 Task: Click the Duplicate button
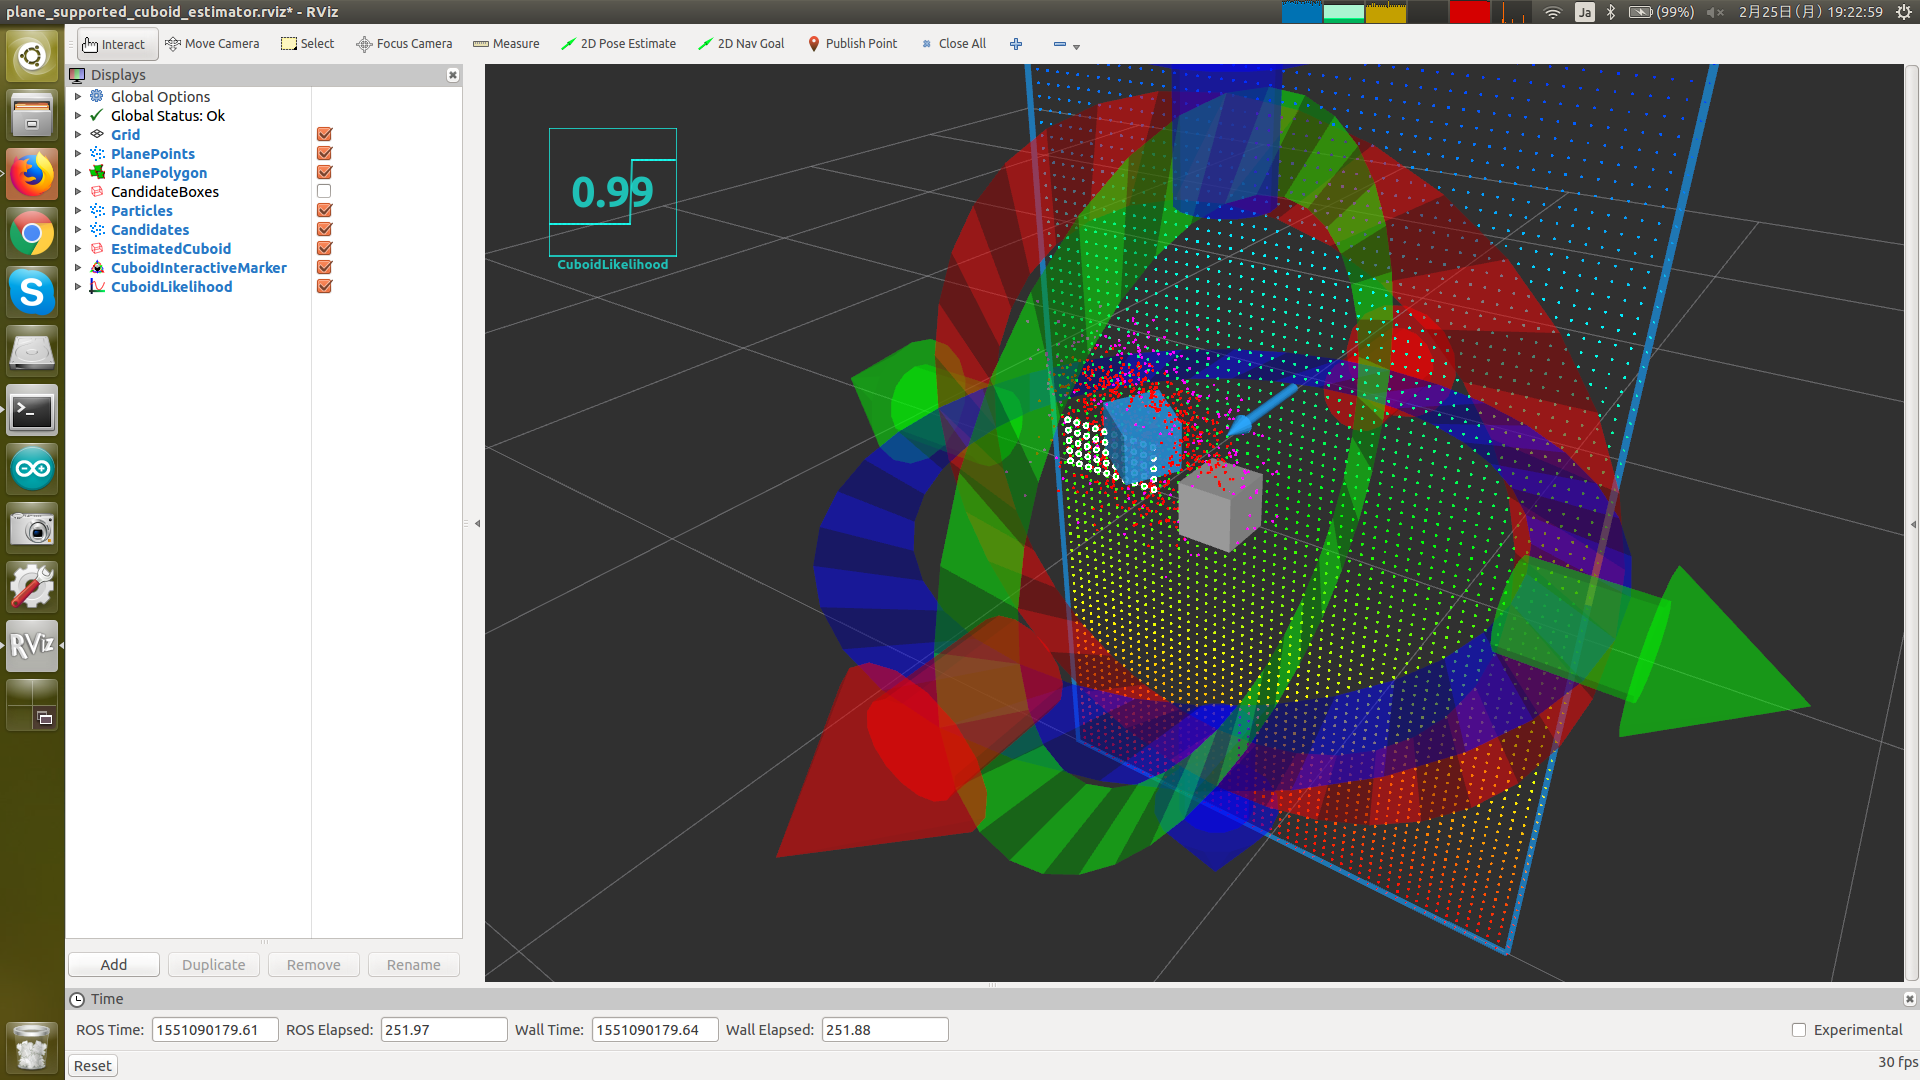(x=214, y=965)
